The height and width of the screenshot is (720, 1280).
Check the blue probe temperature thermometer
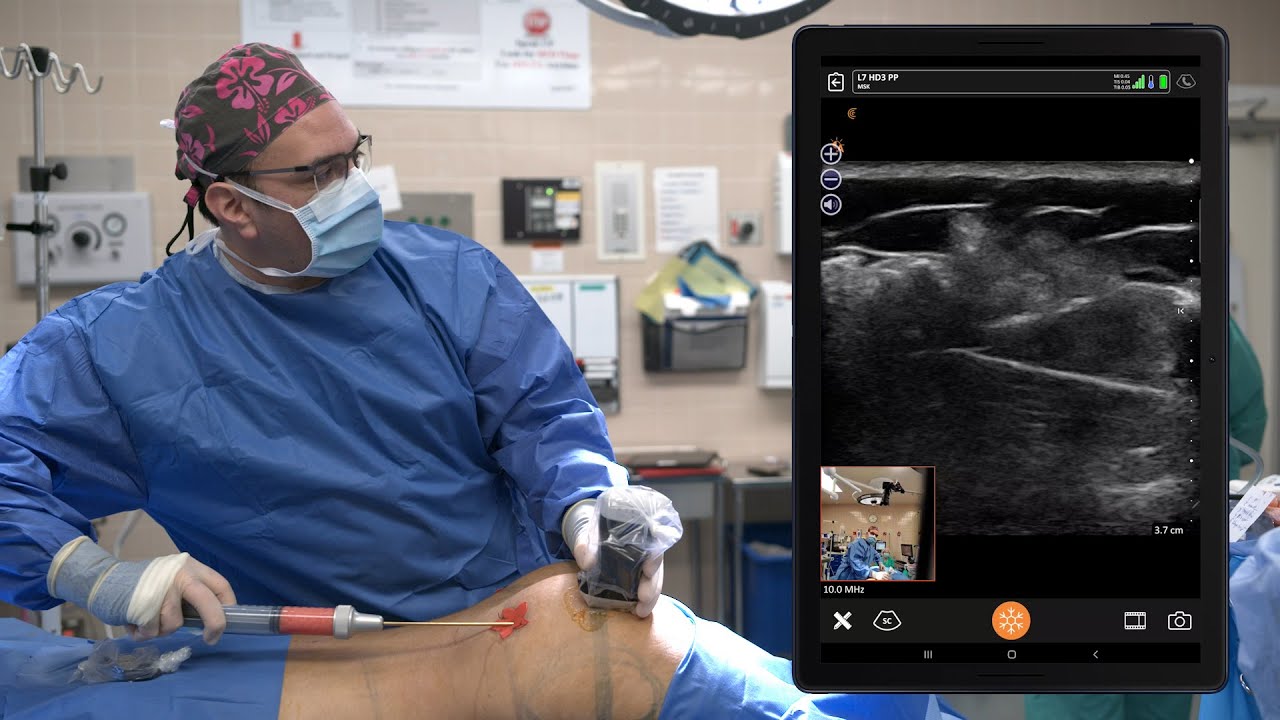(1151, 82)
